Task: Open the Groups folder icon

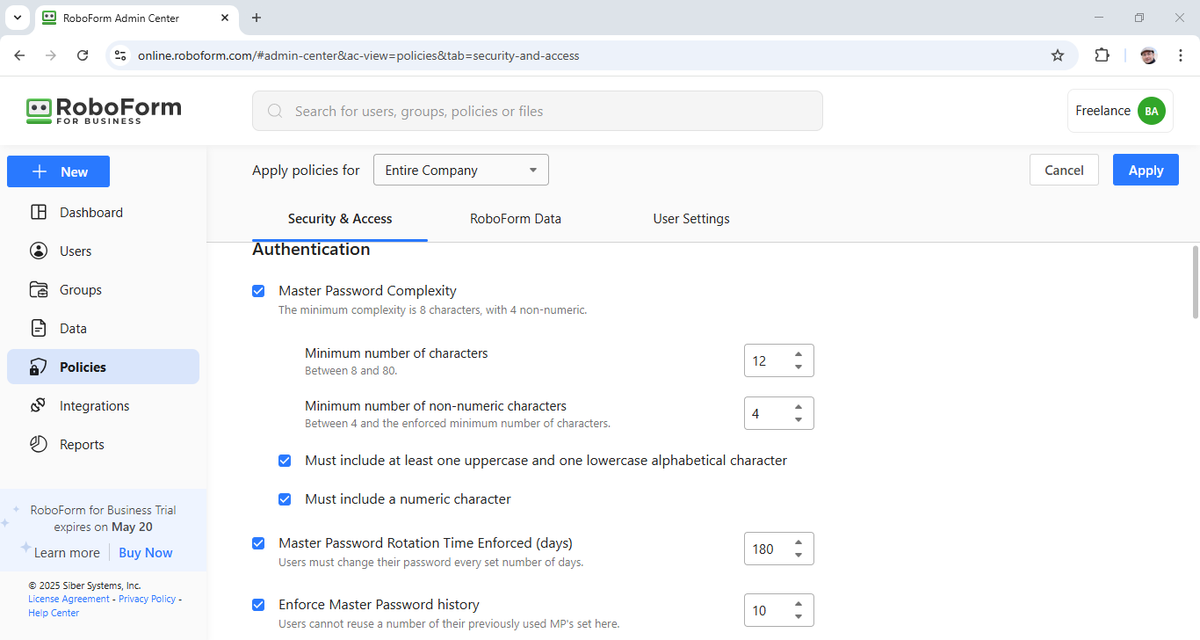Action: [x=39, y=290]
